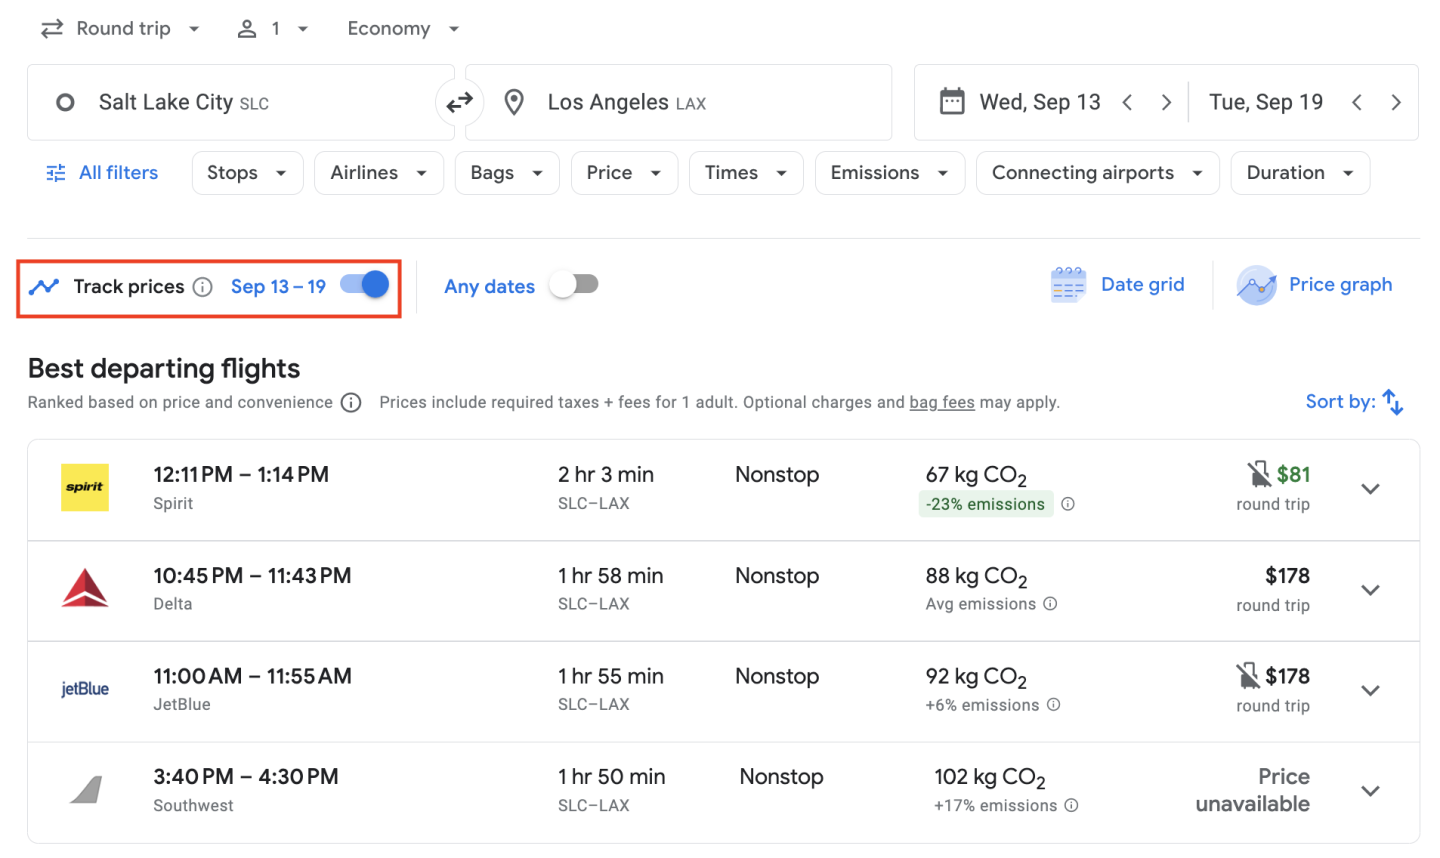Viewport: 1440px width, 858px height.
Task: Expand the Delta flight details chevron
Action: pos(1370,590)
